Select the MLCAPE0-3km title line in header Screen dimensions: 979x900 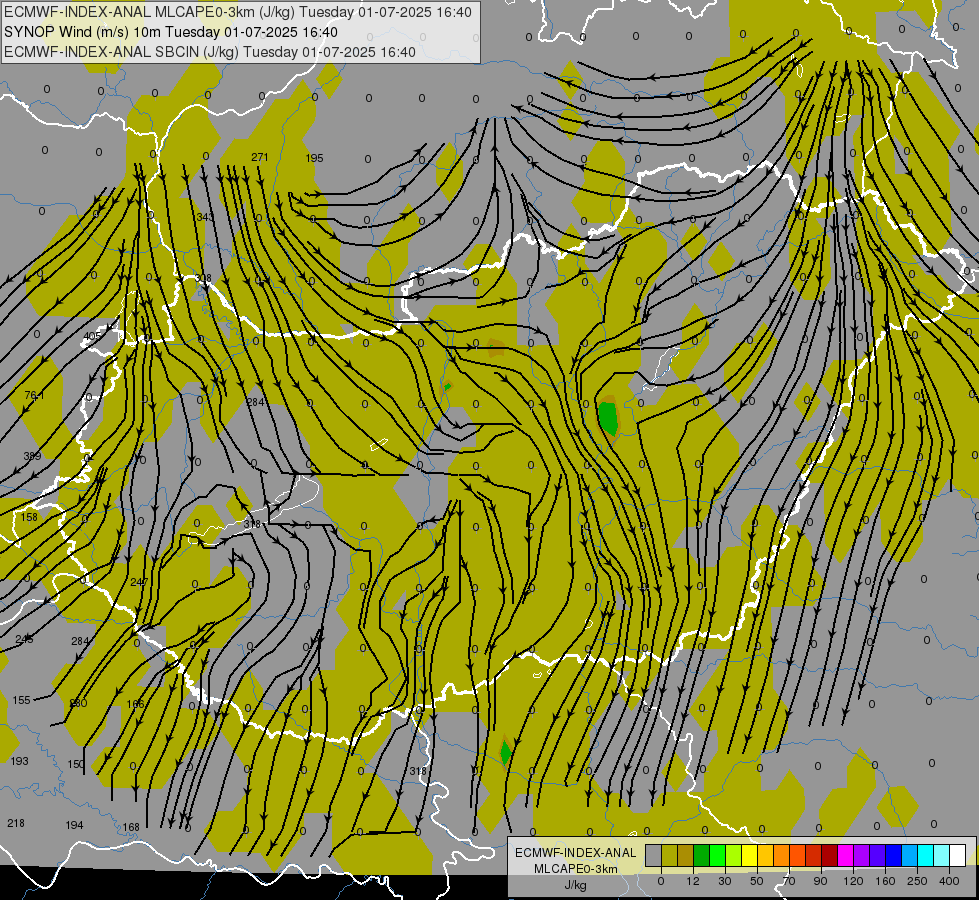point(238,12)
